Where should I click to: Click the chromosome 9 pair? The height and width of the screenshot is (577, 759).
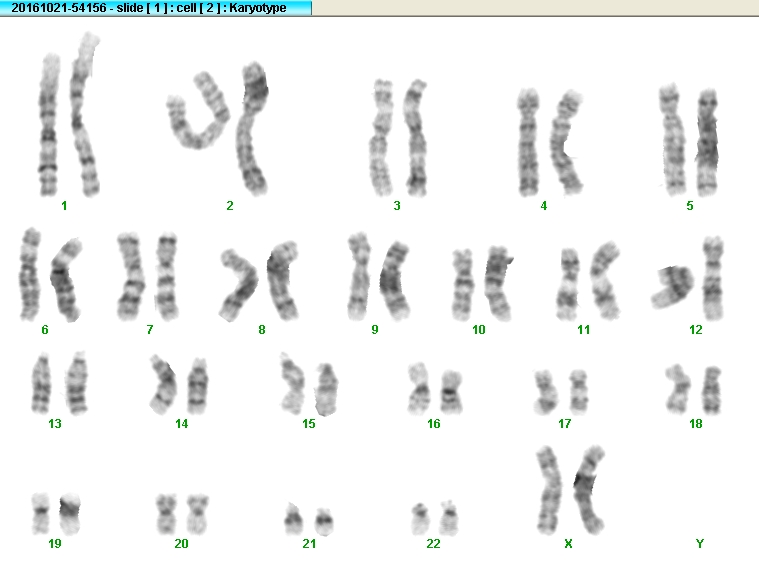pos(379,276)
